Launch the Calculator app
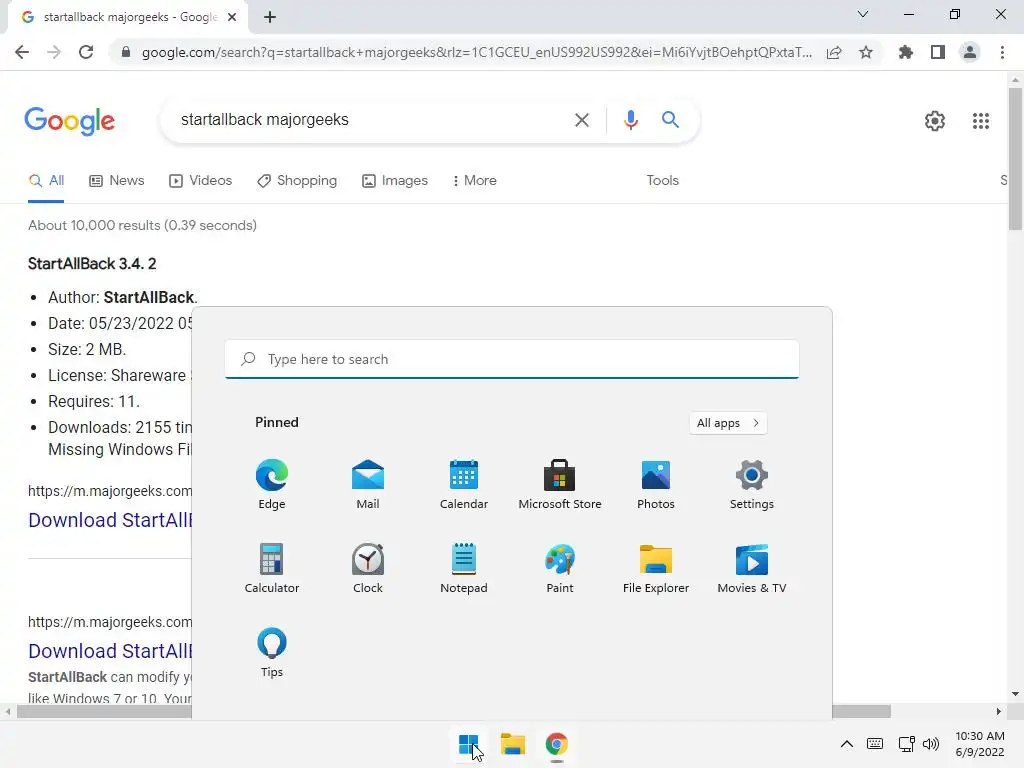The width and height of the screenshot is (1024, 768). click(x=272, y=568)
